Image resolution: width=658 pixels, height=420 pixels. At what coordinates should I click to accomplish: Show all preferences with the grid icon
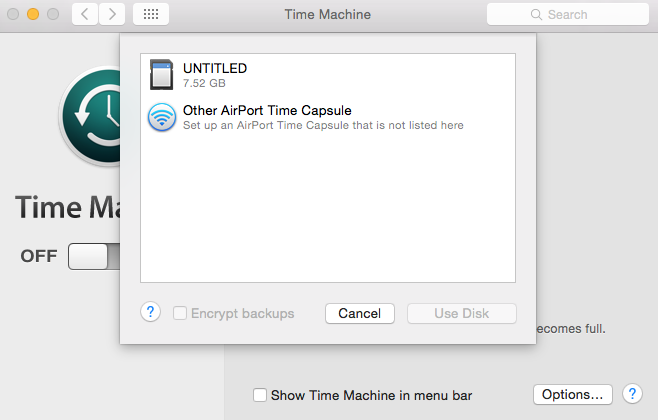coord(151,14)
